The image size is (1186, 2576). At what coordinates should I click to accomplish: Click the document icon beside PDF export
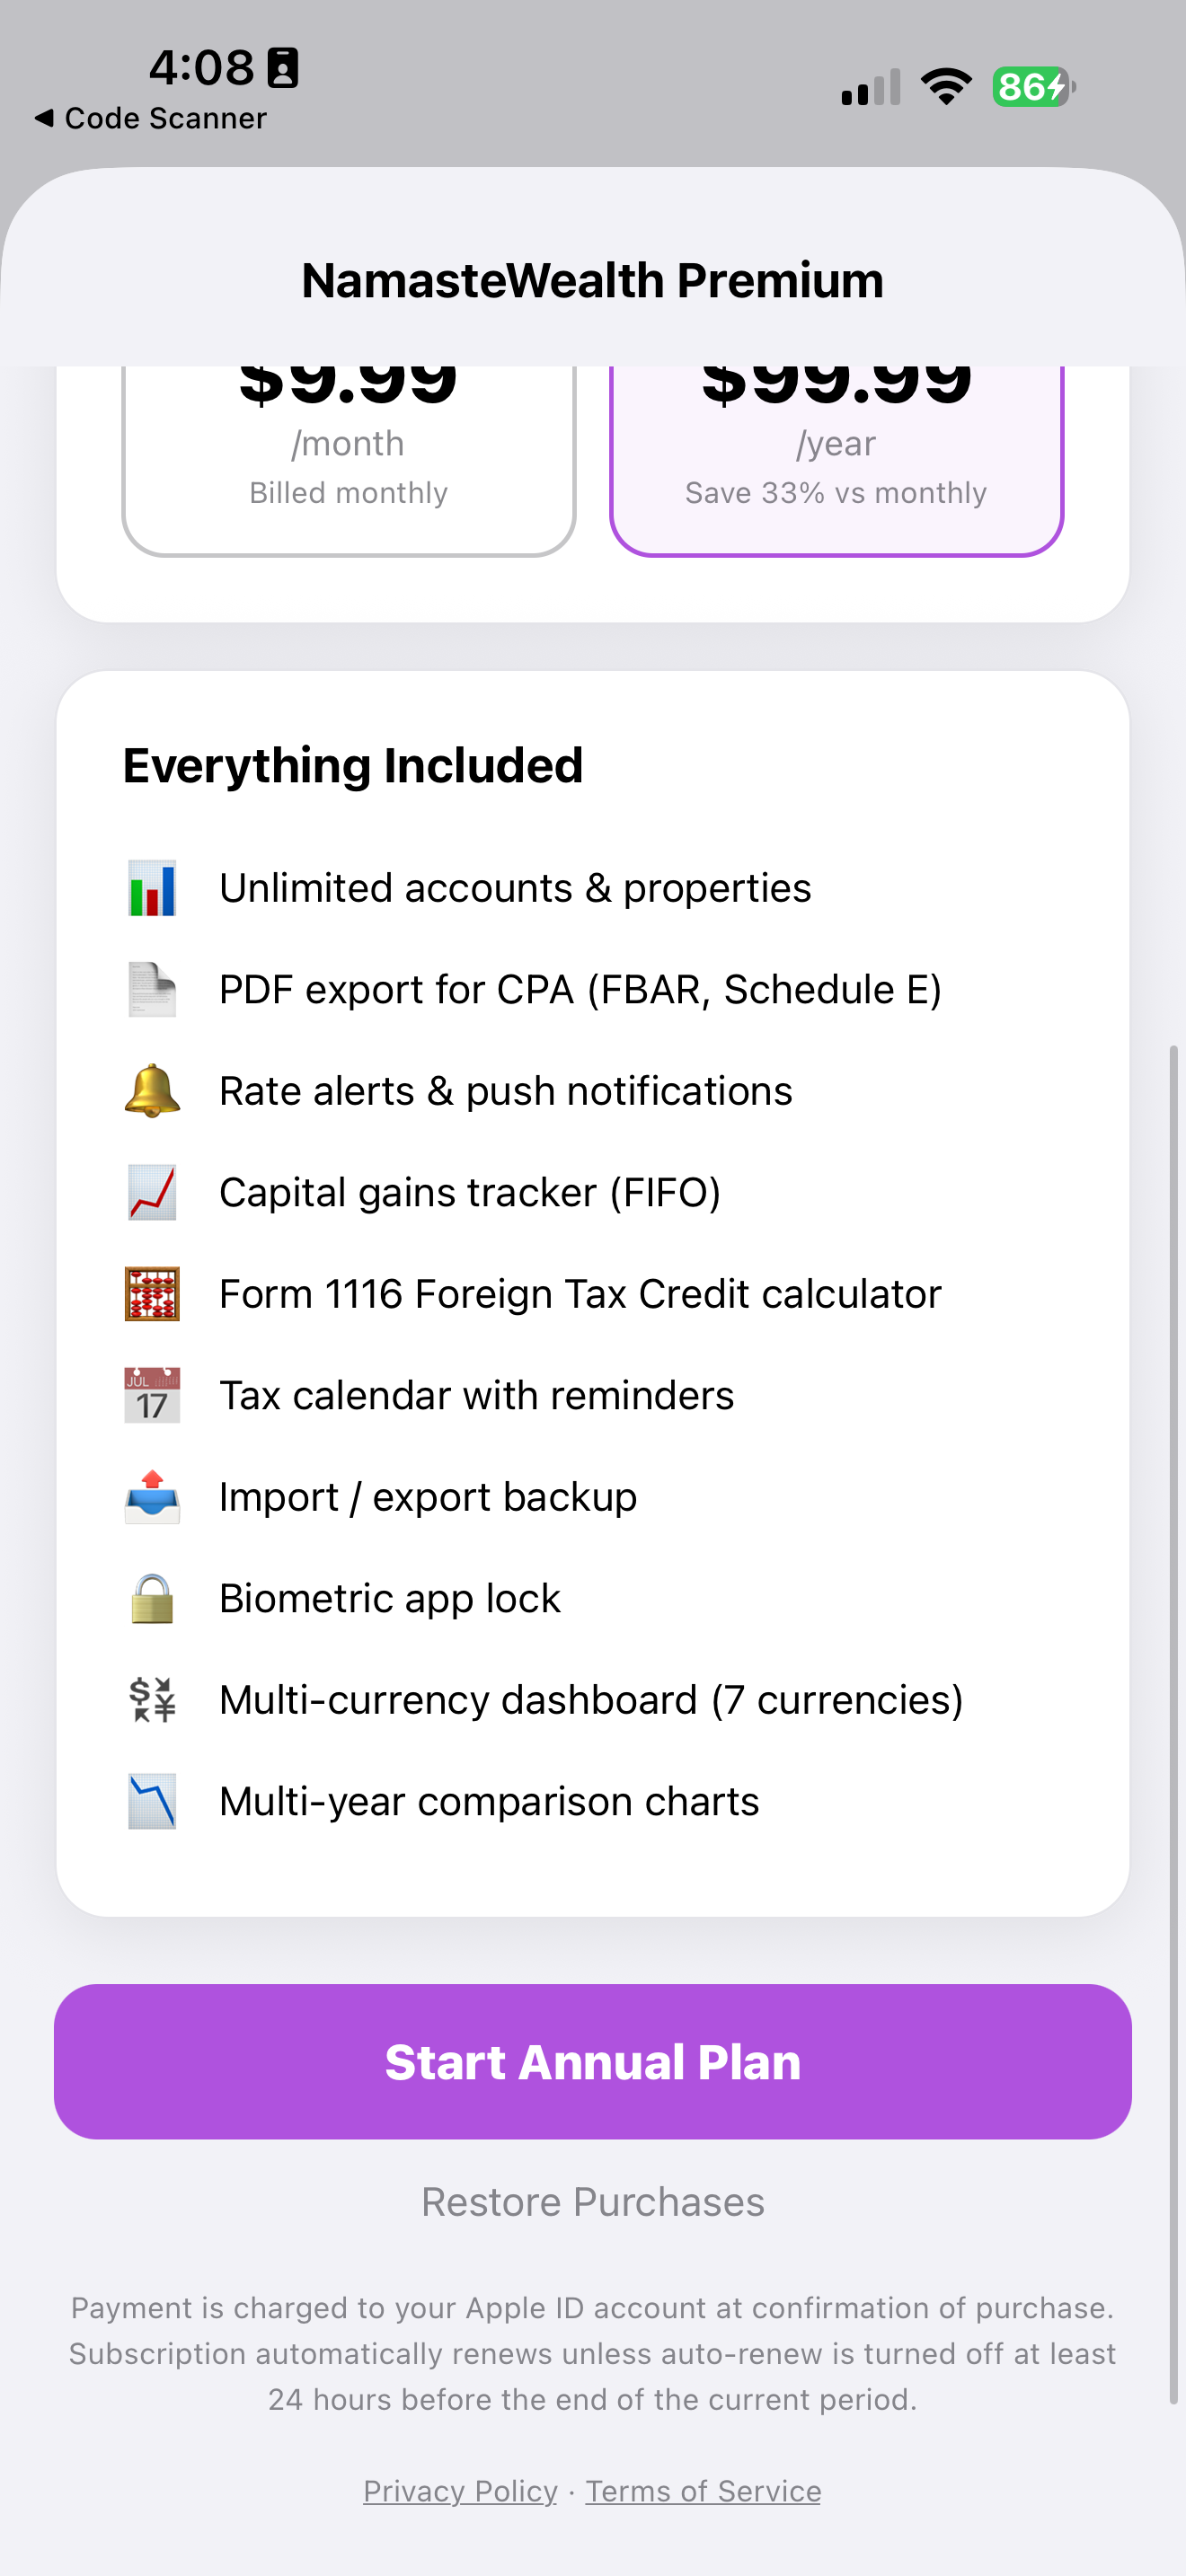[152, 989]
